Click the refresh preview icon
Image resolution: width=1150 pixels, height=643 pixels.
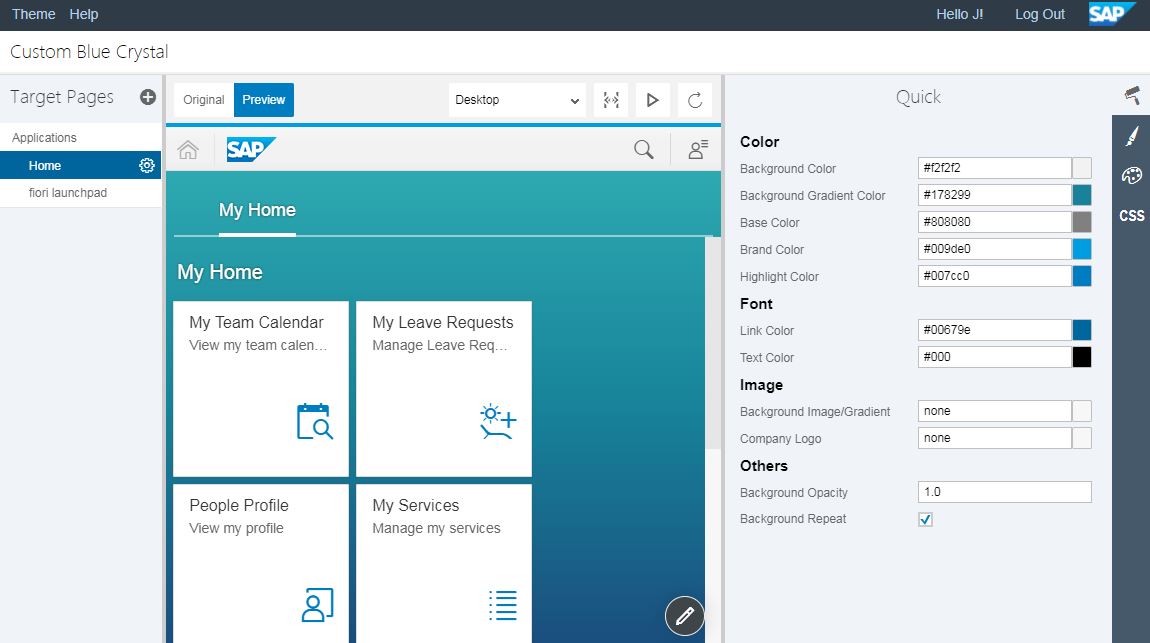tap(694, 99)
